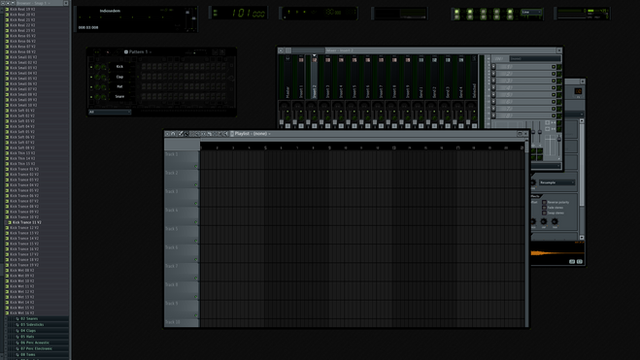
Task: Select the Hat channel button
Action: pos(120,87)
